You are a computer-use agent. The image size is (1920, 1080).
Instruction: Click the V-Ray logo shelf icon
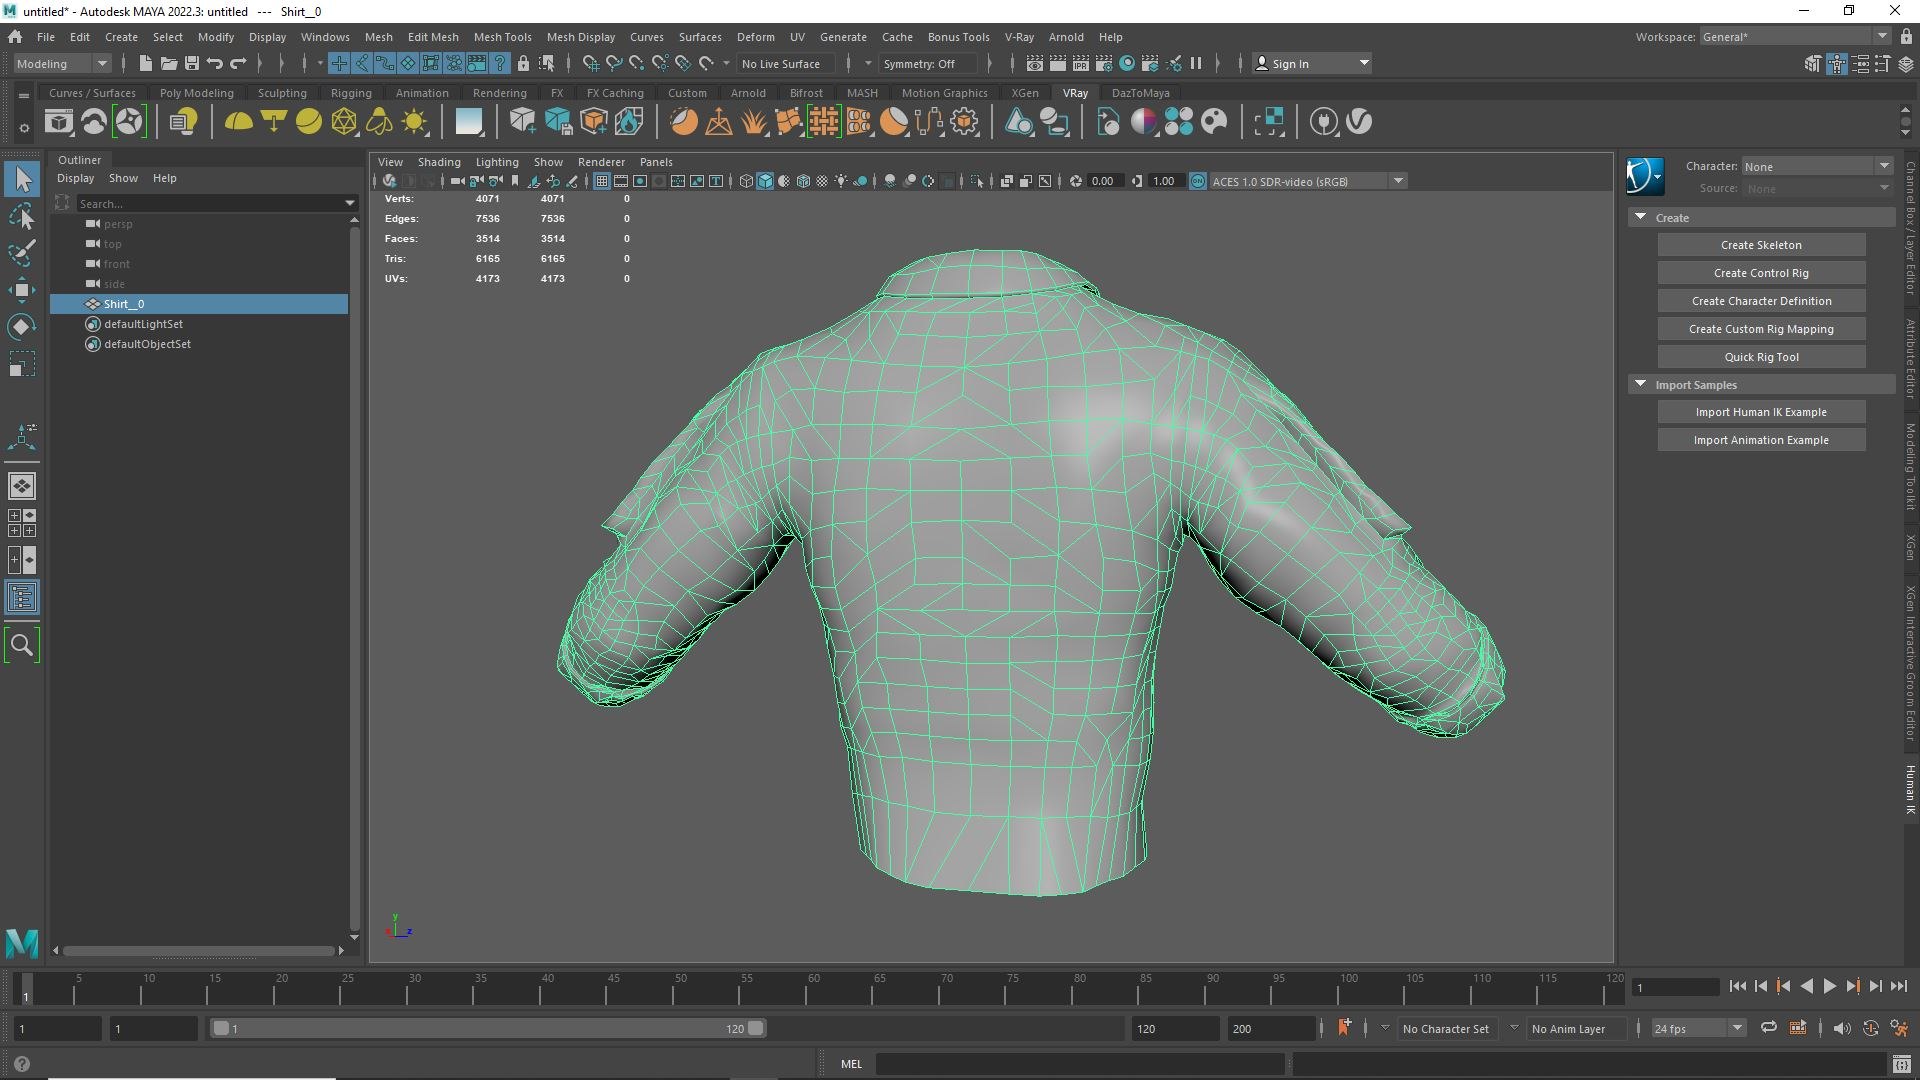pos(1359,122)
